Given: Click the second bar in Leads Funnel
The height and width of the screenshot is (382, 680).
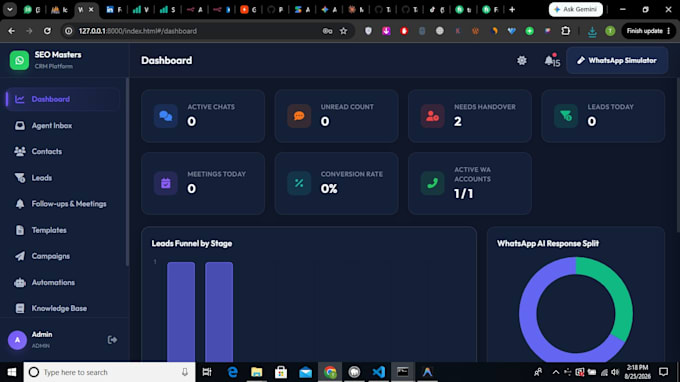Looking at the screenshot, I should point(219,311).
